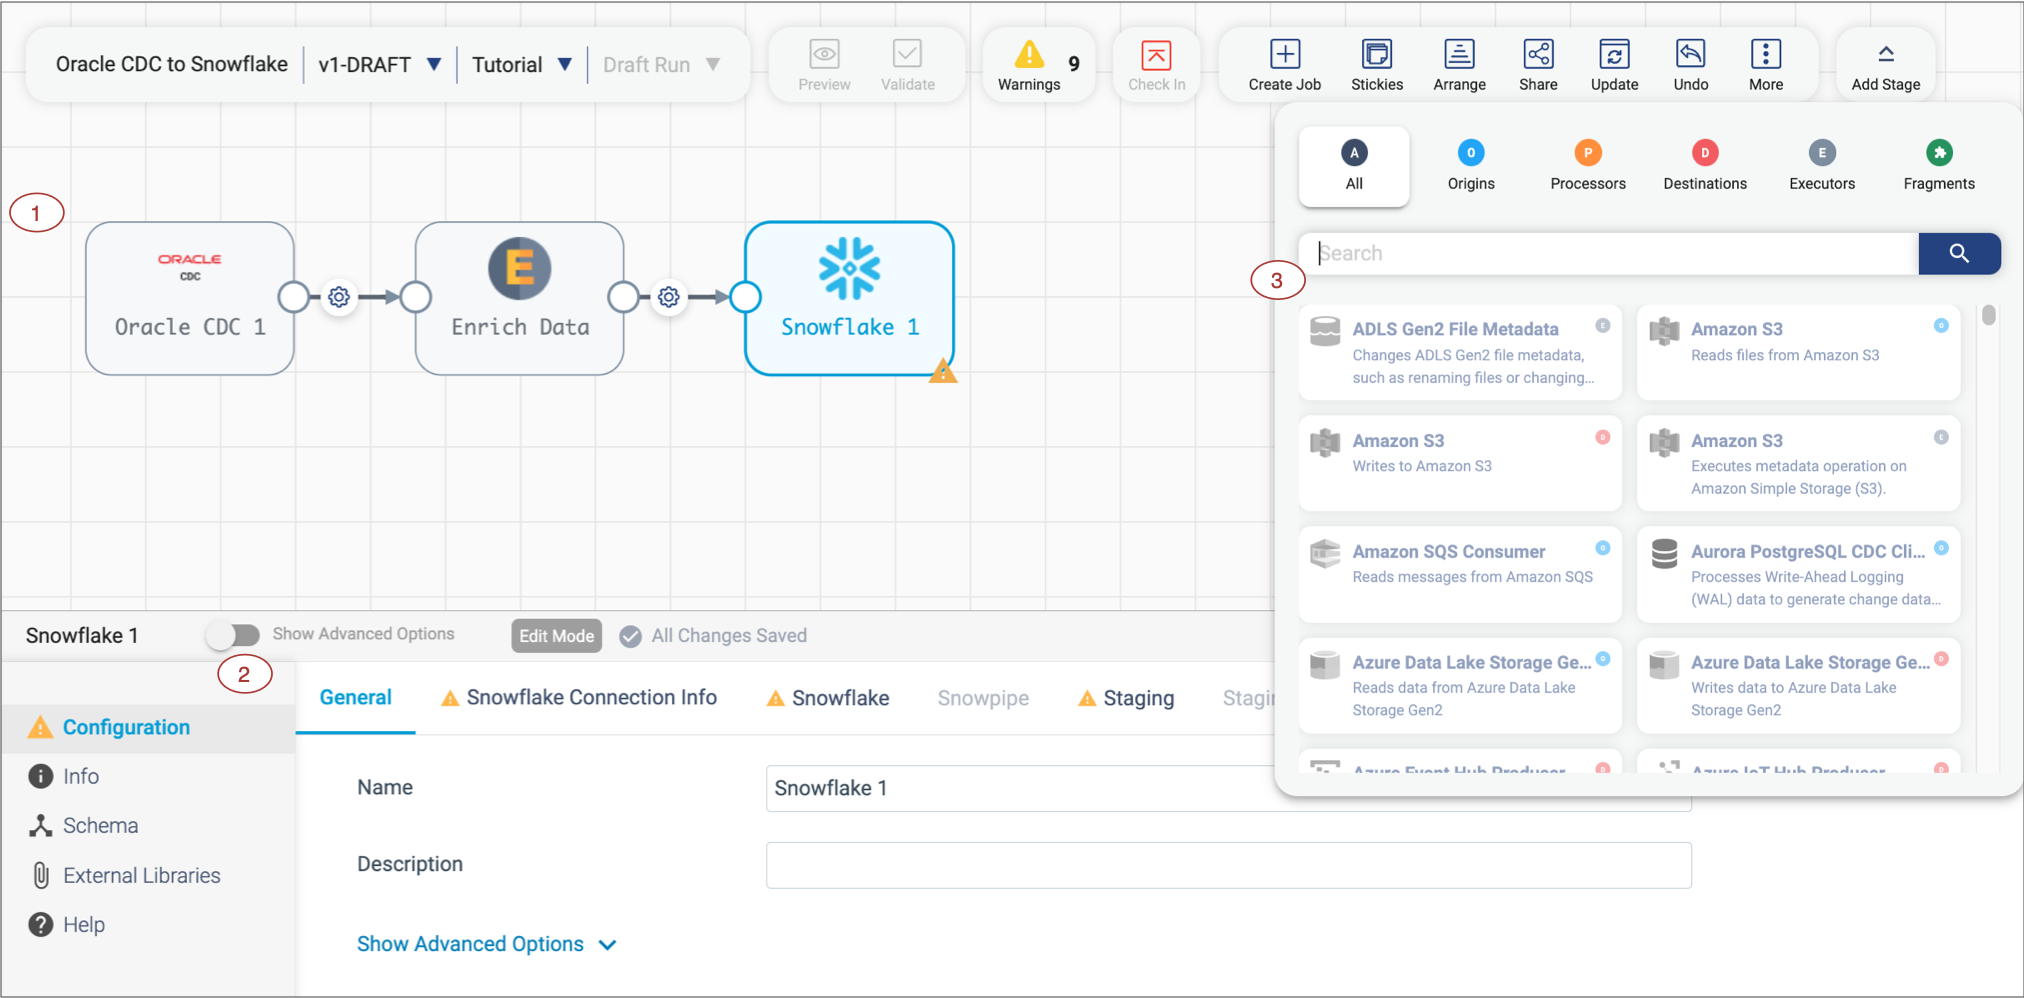
Task: Add Amazon SQS Consumer stage
Action: 1460,574
